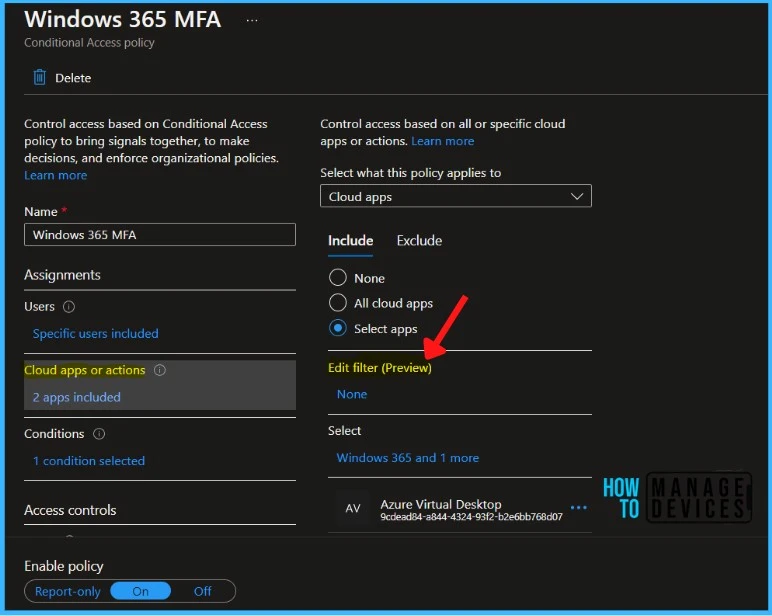Click None under Edit filter (Preview)
This screenshot has width=772, height=616.
352,394
